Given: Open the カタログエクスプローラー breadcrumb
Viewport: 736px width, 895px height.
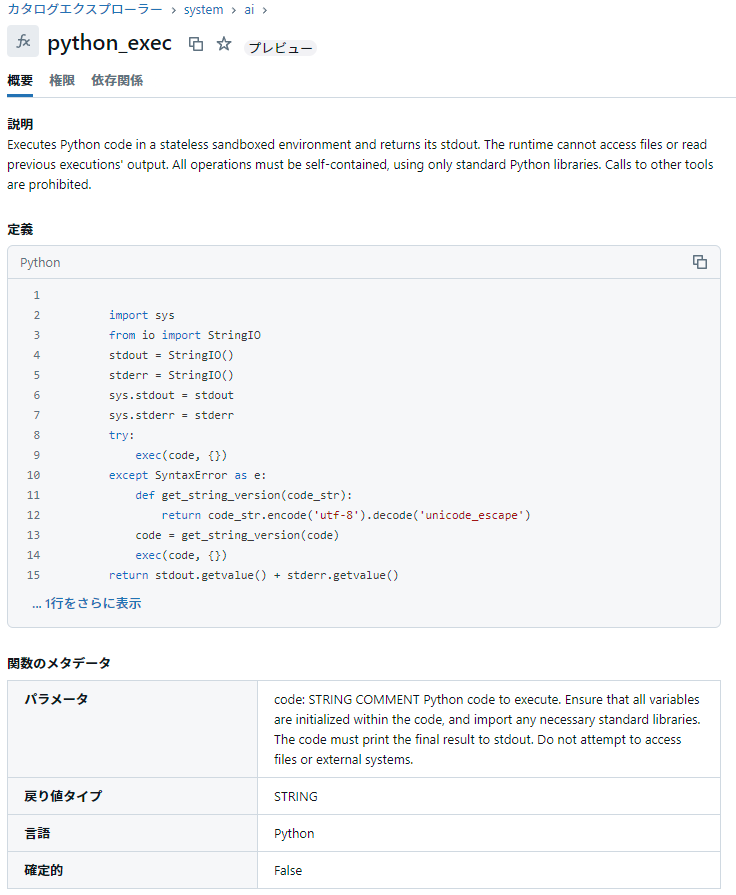Looking at the screenshot, I should 85,10.
